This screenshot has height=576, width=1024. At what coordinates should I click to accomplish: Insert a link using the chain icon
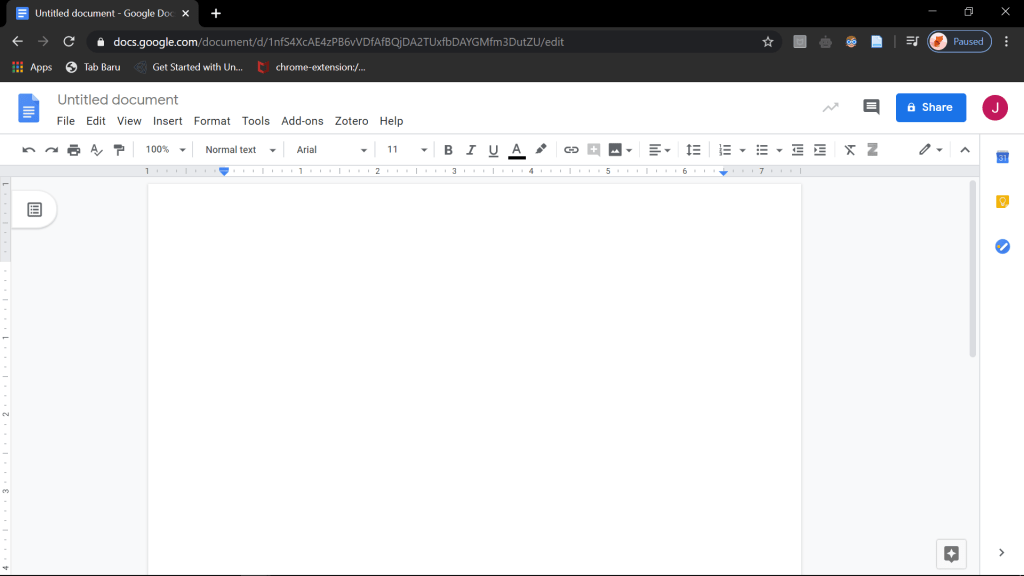click(571, 150)
